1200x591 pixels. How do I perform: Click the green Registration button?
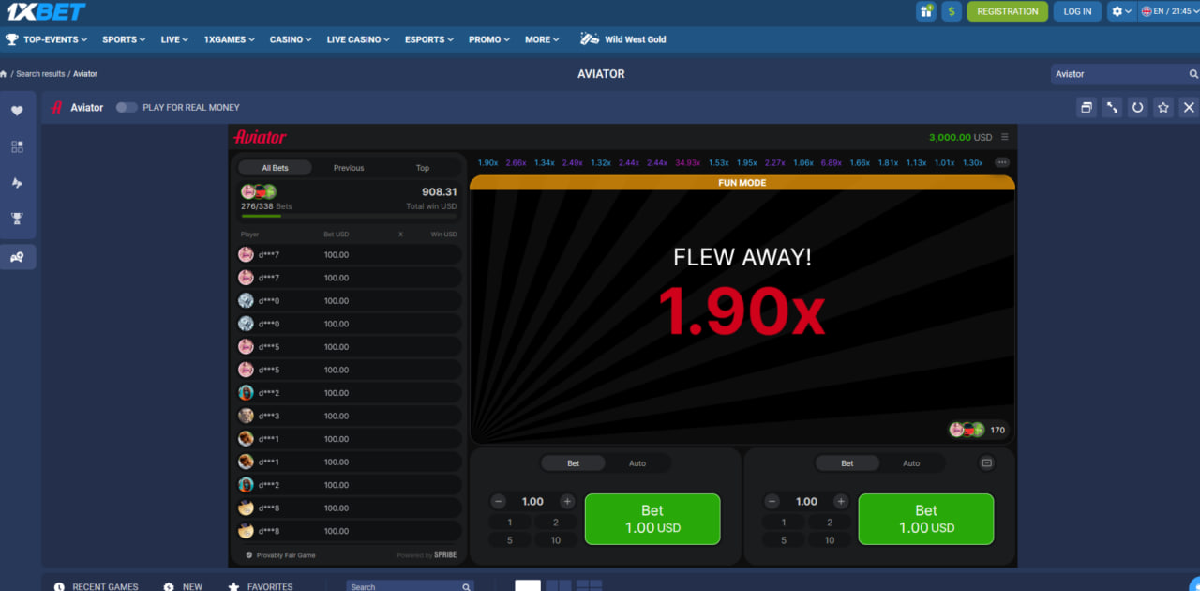(x=1007, y=11)
